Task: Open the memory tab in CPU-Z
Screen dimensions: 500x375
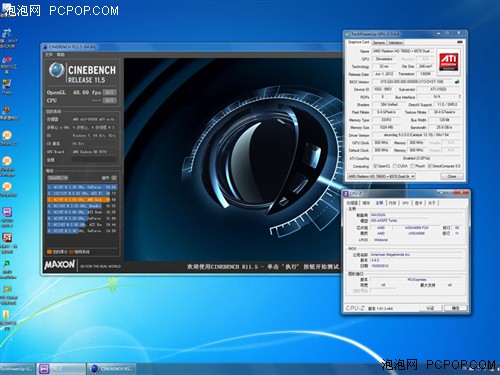Action: (x=392, y=203)
